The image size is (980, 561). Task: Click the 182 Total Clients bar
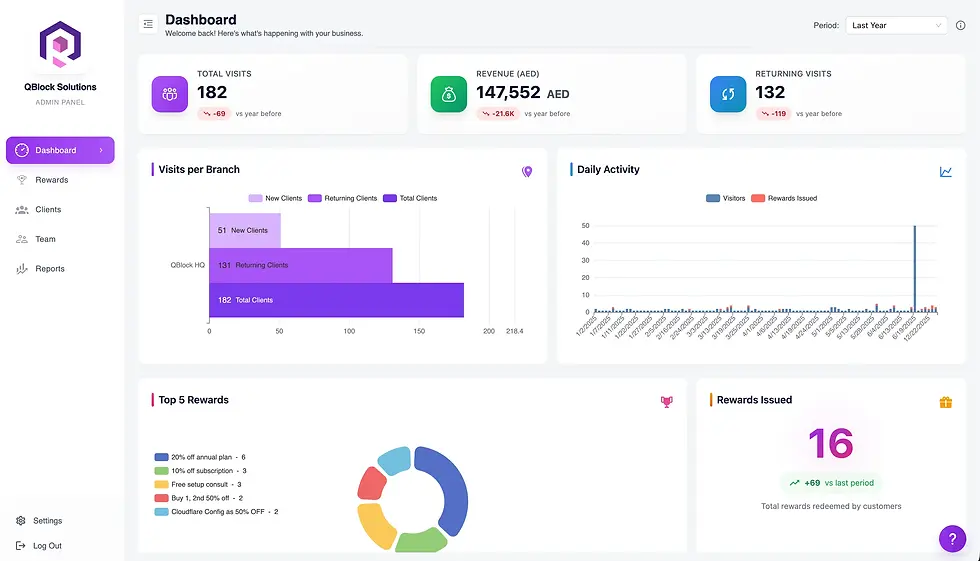click(336, 300)
